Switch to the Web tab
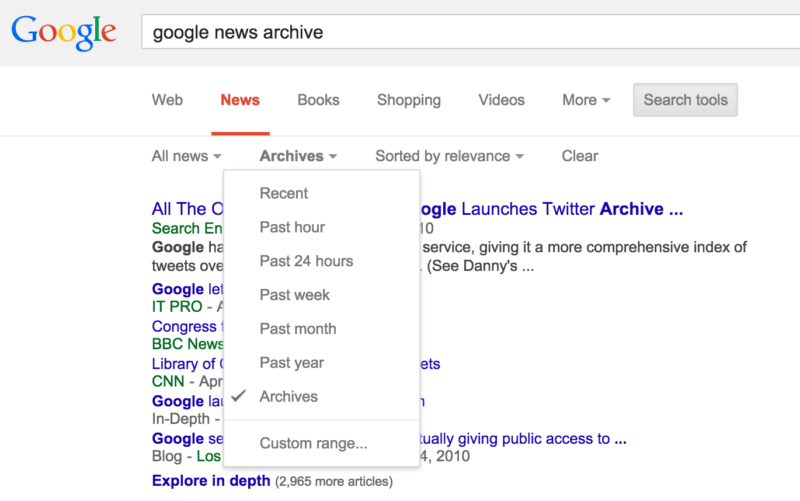 [167, 100]
